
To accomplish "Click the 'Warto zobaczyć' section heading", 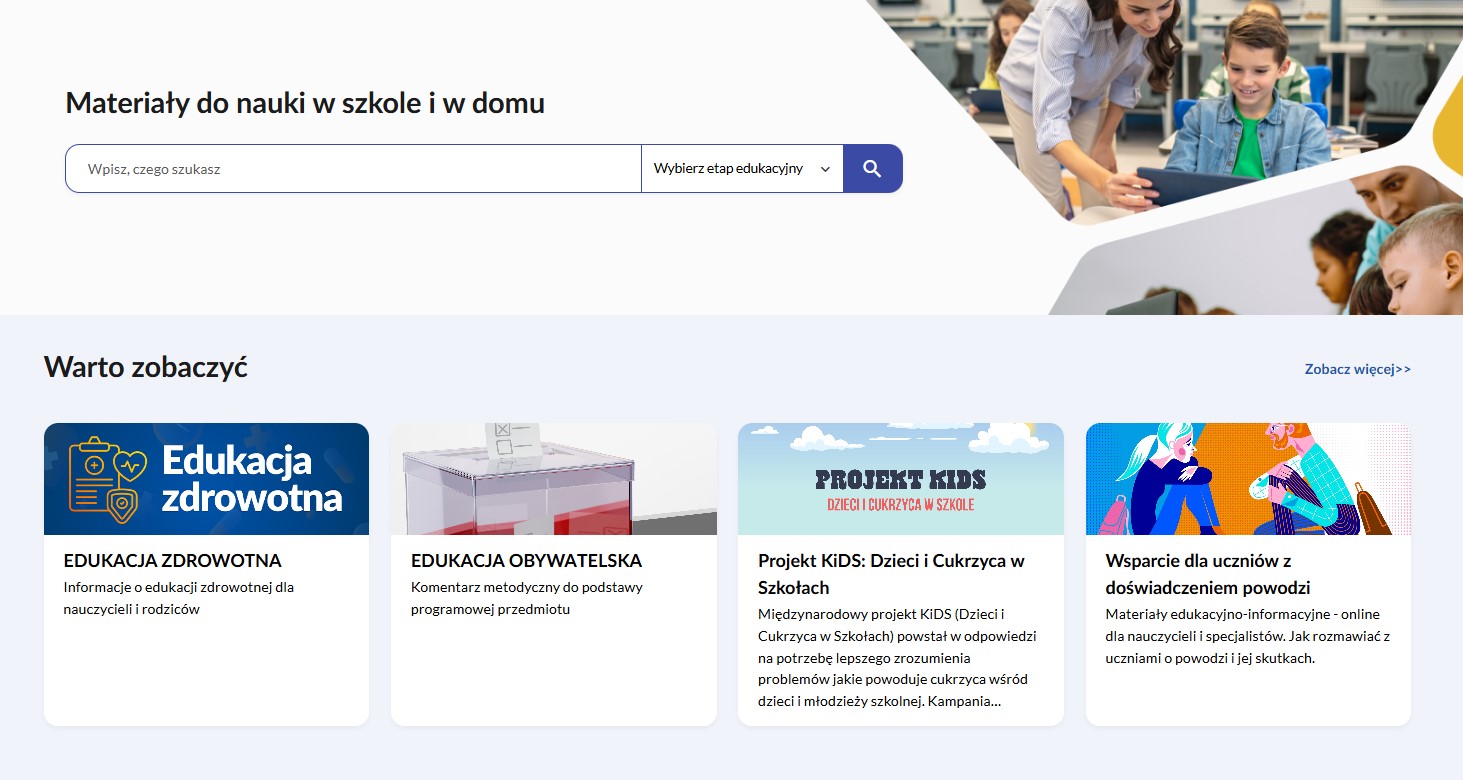I will point(146,367).
